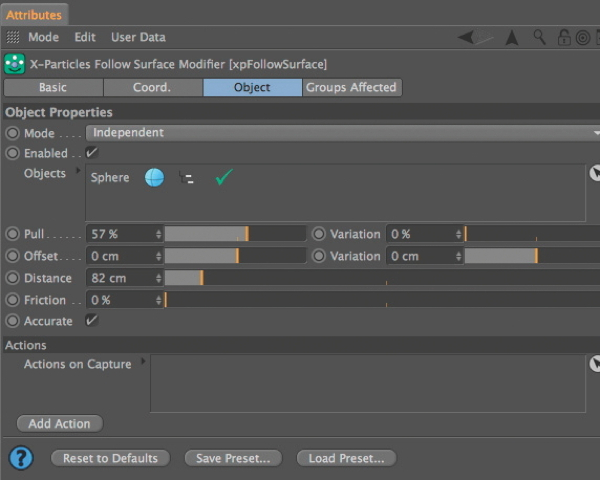Click the blue Sphere object icon
Image resolution: width=600 pixels, height=480 pixels.
(x=154, y=177)
